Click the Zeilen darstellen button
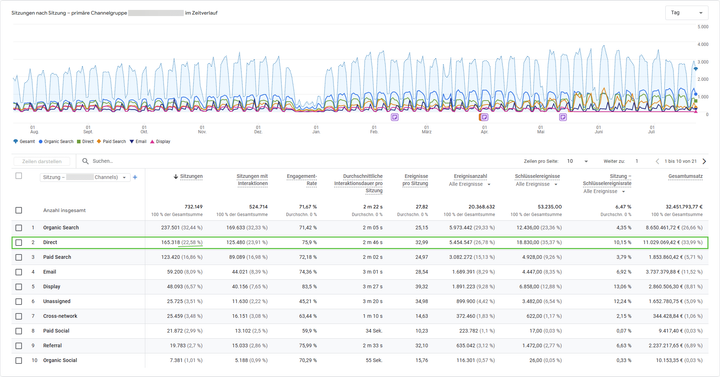This screenshot has height=377, width=720. [x=42, y=162]
